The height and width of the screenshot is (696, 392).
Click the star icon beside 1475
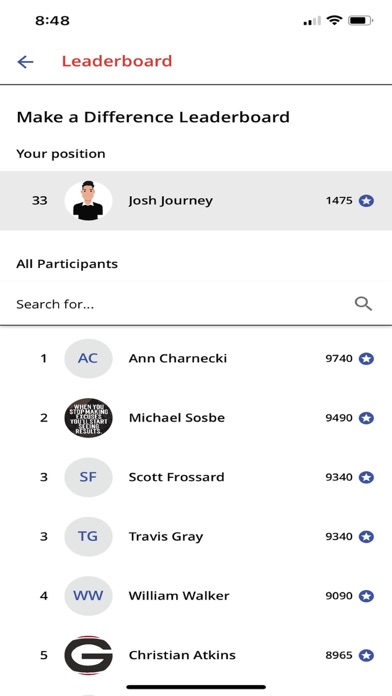point(366,201)
